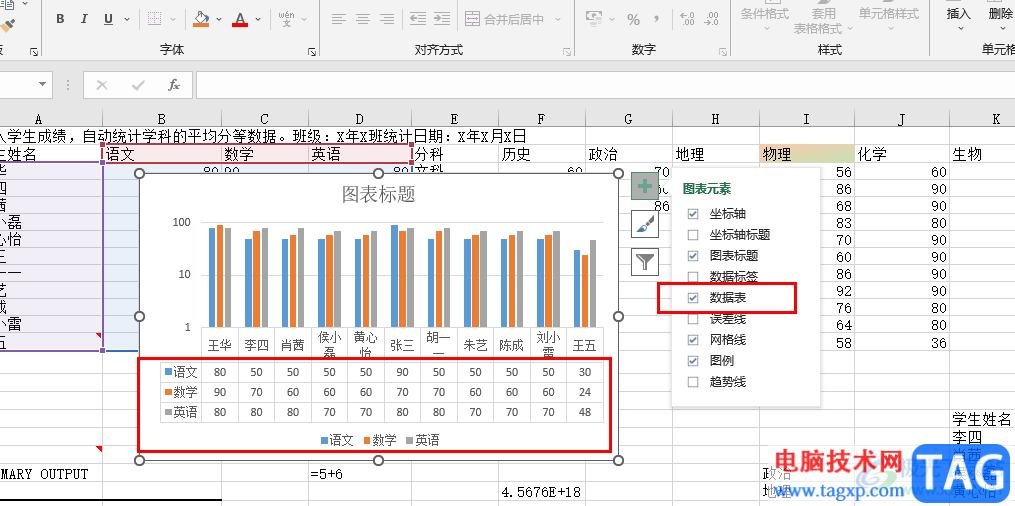Click the formula bar input field

(605, 85)
